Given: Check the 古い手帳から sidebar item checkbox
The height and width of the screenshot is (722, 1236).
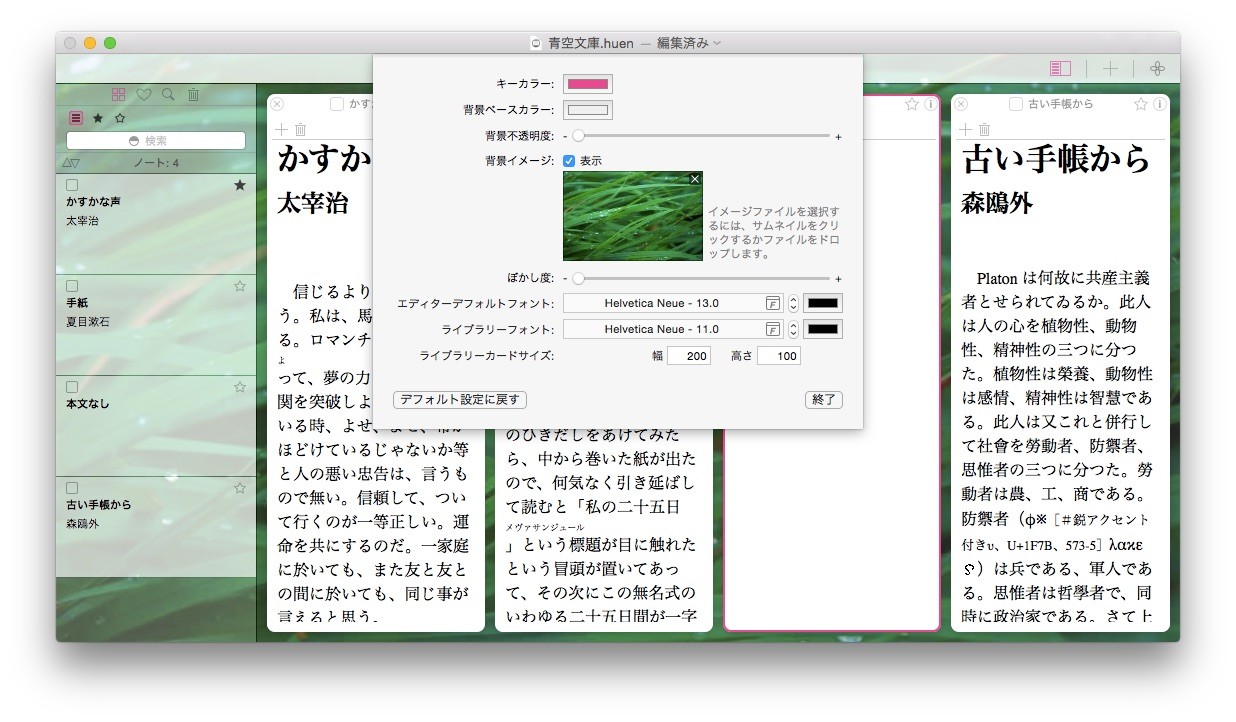Looking at the screenshot, I should (72, 488).
